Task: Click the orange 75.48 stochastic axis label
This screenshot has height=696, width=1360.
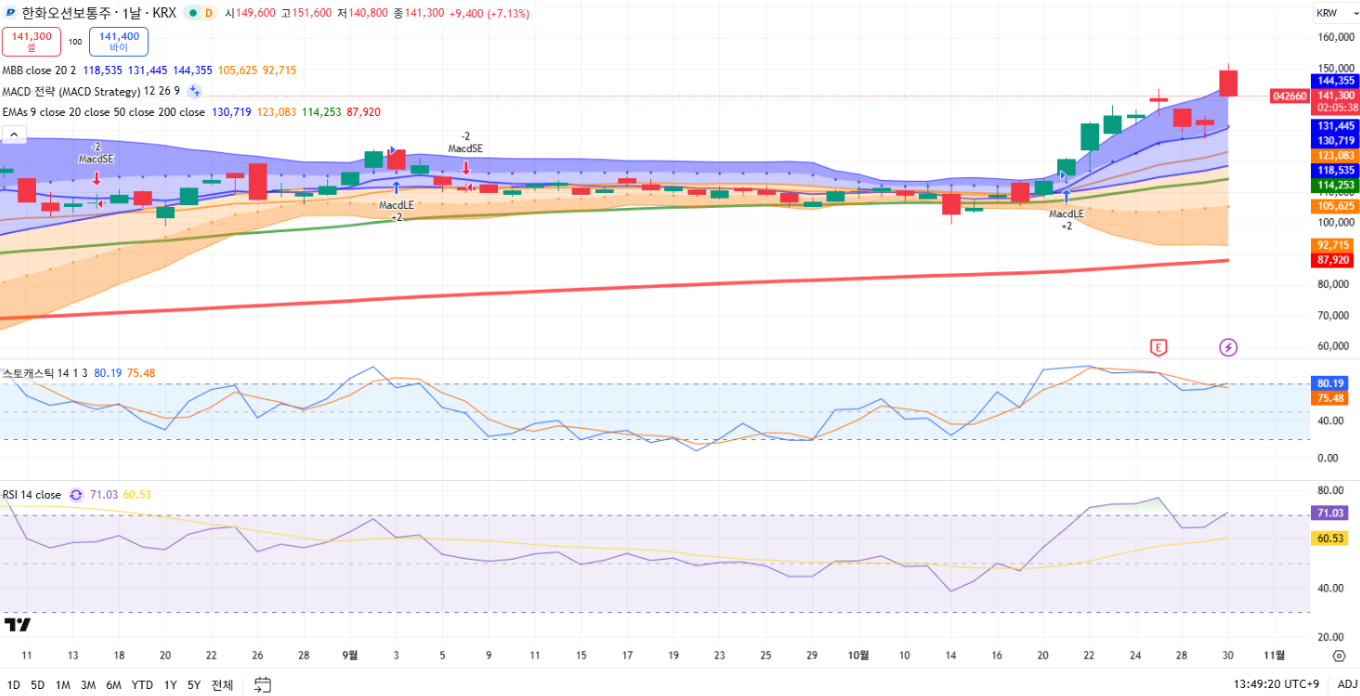Action: tap(1331, 398)
